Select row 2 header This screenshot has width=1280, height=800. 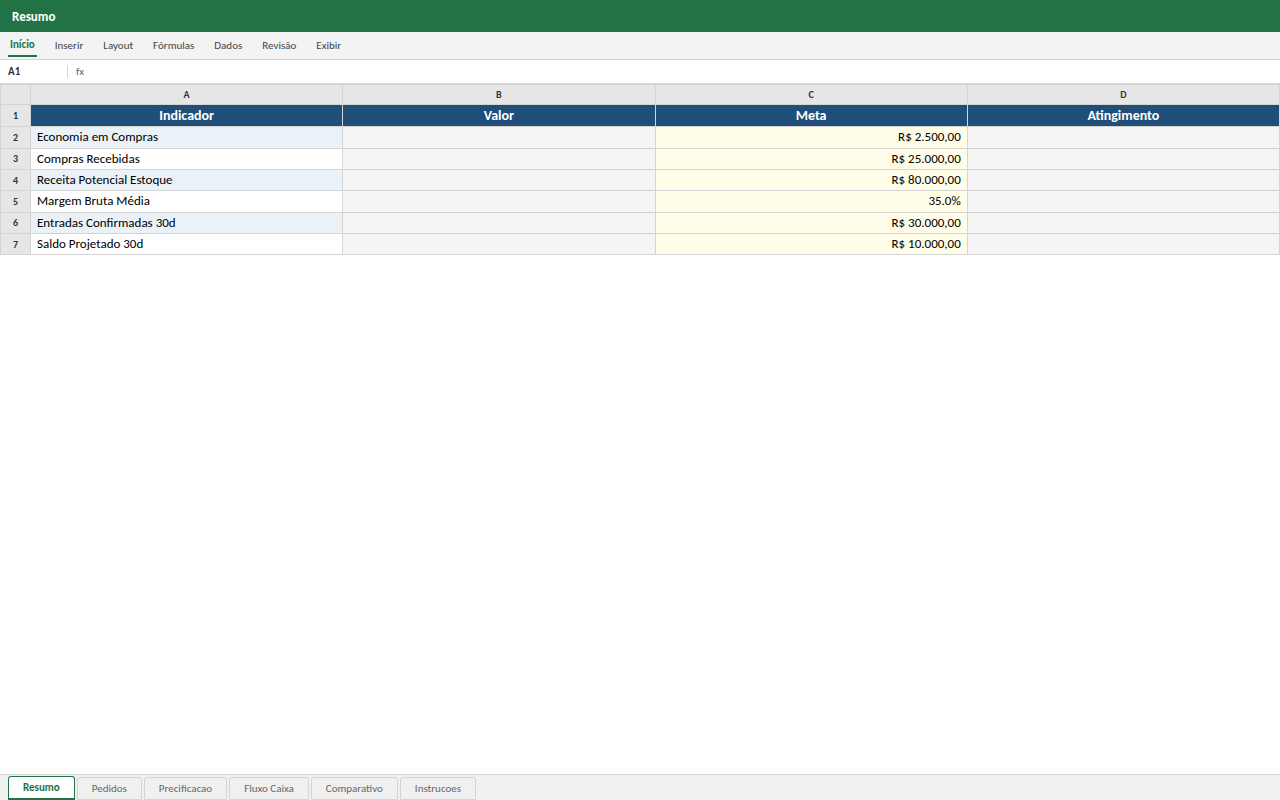tap(15, 137)
